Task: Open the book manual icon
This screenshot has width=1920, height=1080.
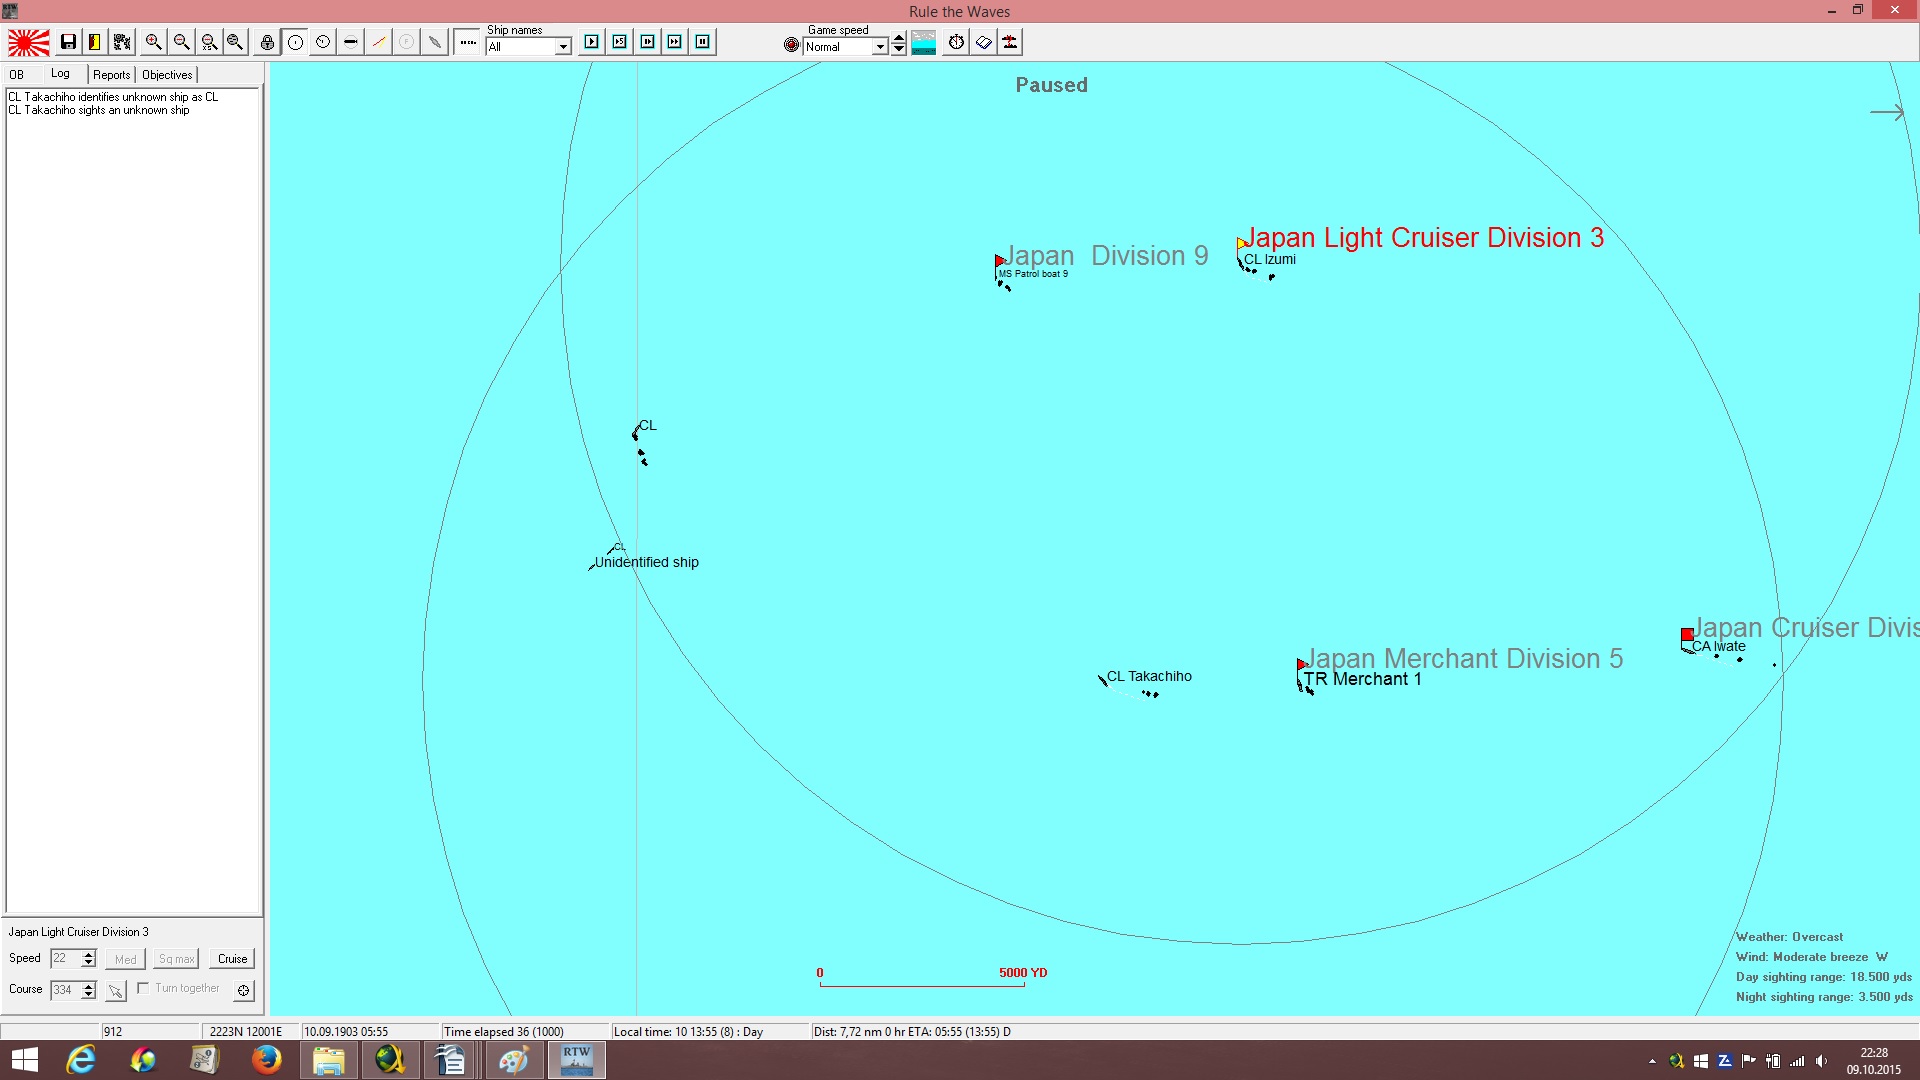Action: click(x=984, y=42)
